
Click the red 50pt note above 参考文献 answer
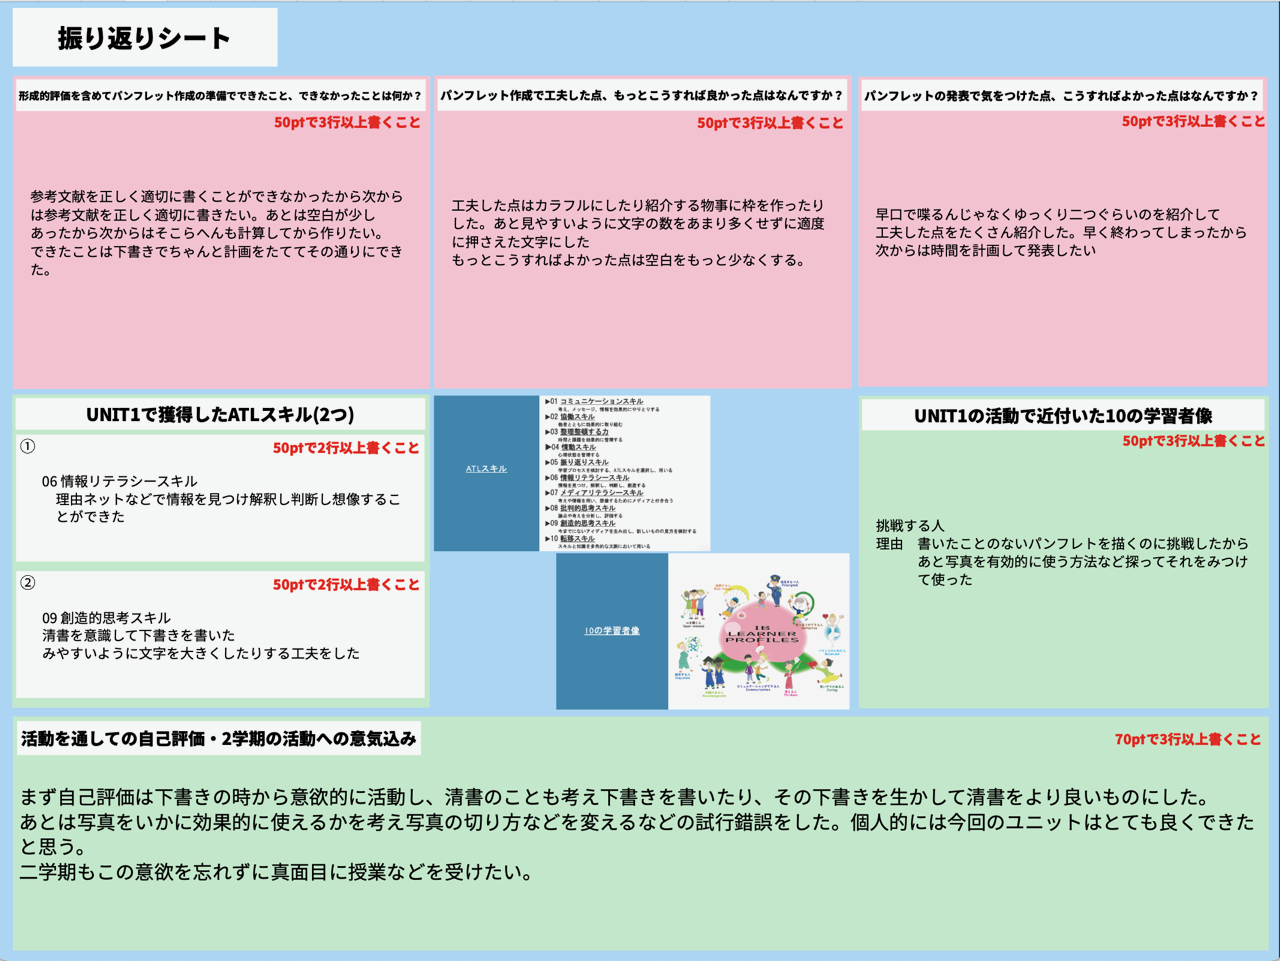pyautogui.click(x=347, y=122)
